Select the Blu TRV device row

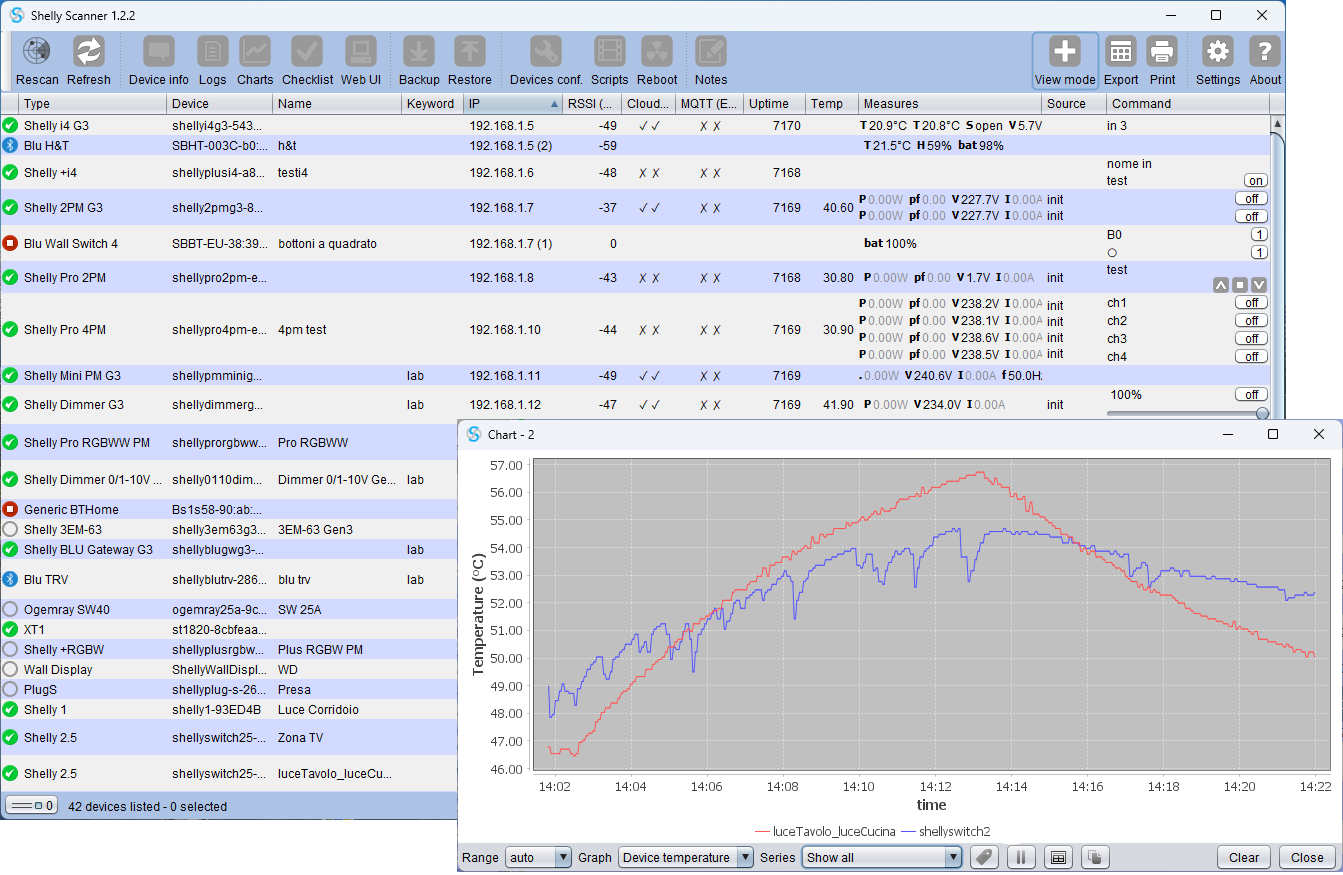[230, 579]
